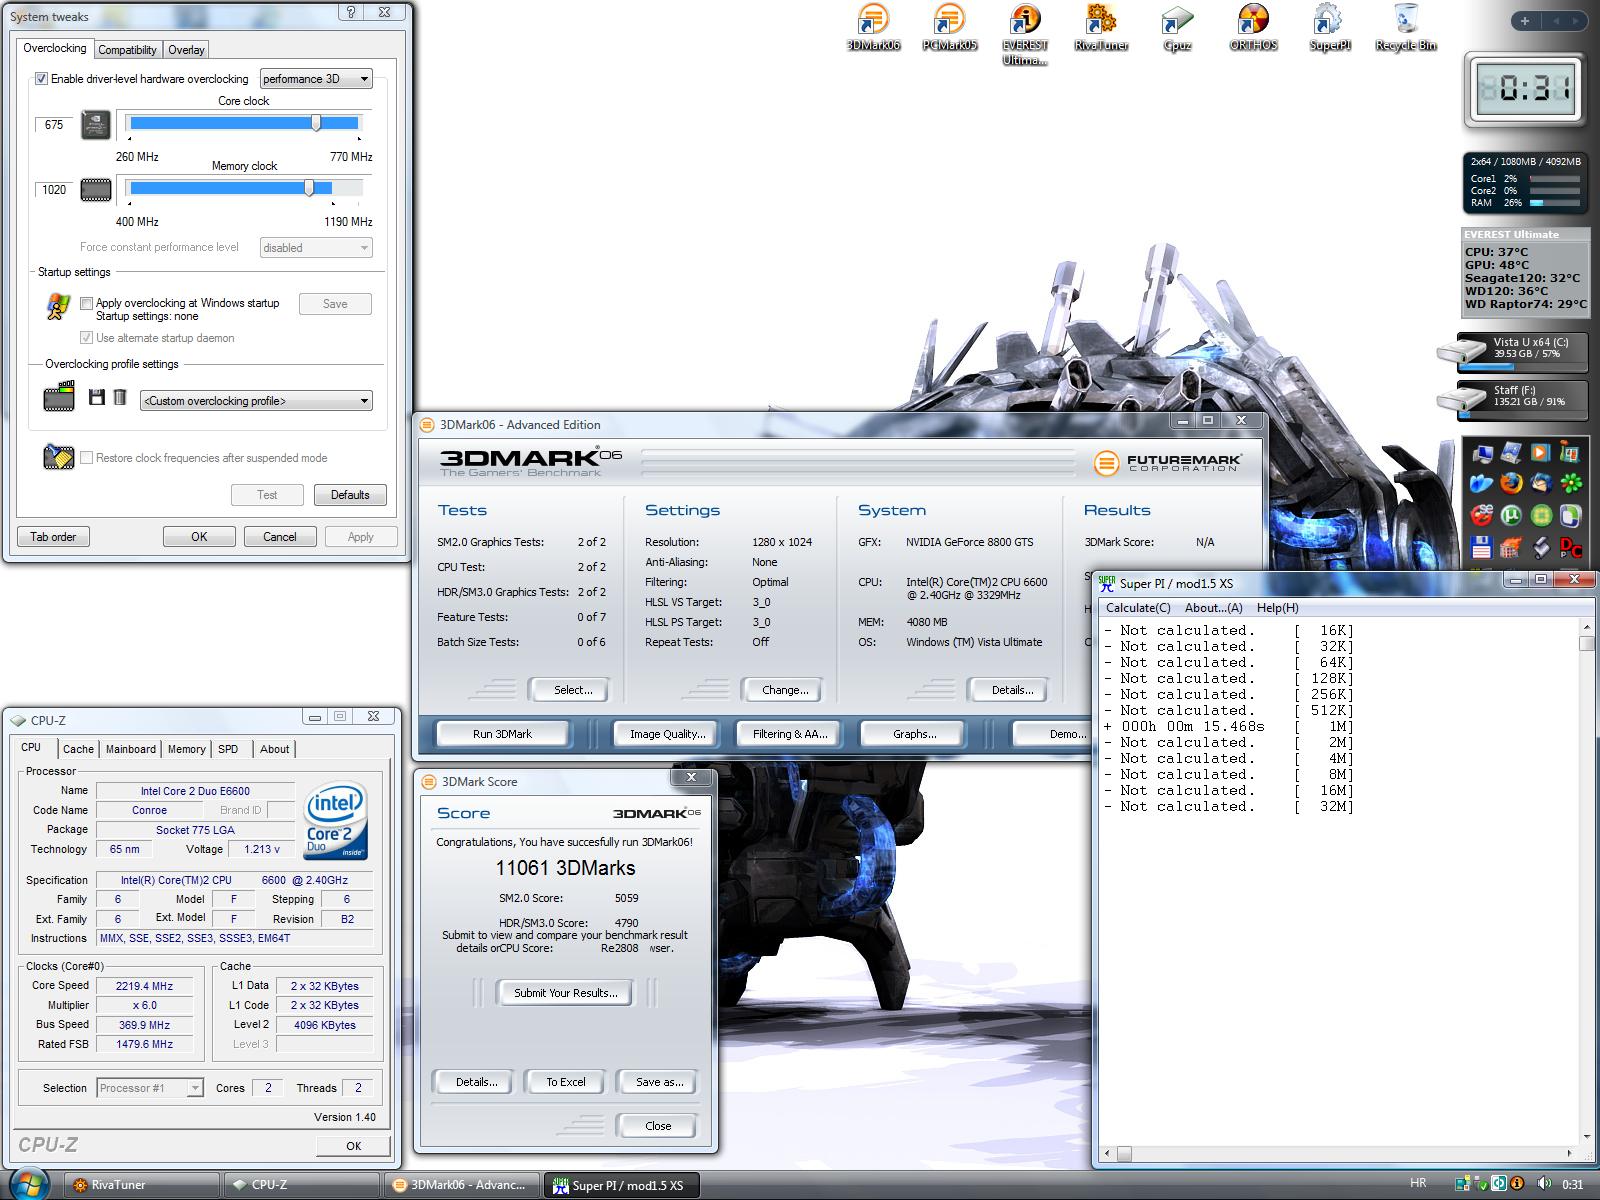Click the Defaults button in System tweaks
1600x1200 pixels.
pos(350,495)
